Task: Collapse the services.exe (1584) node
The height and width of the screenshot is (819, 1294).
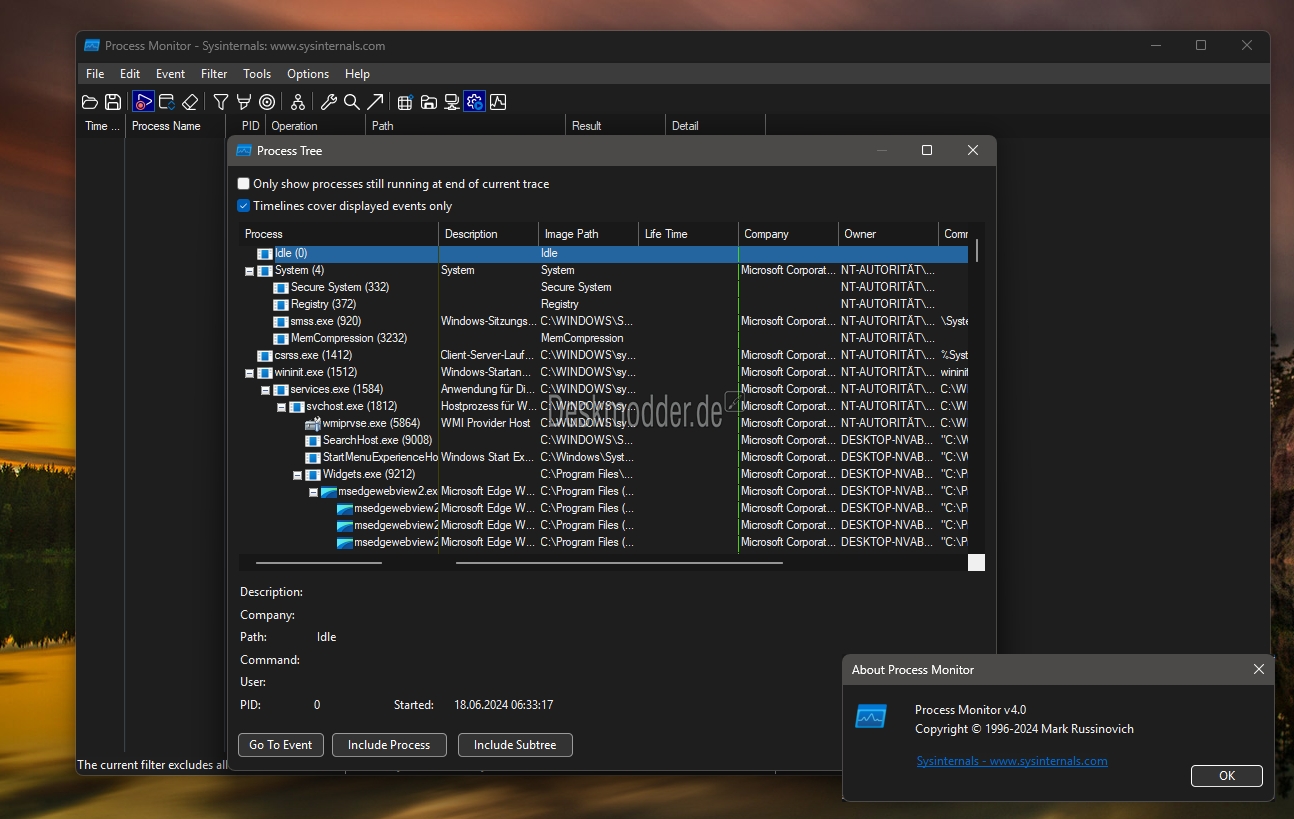Action: click(265, 390)
